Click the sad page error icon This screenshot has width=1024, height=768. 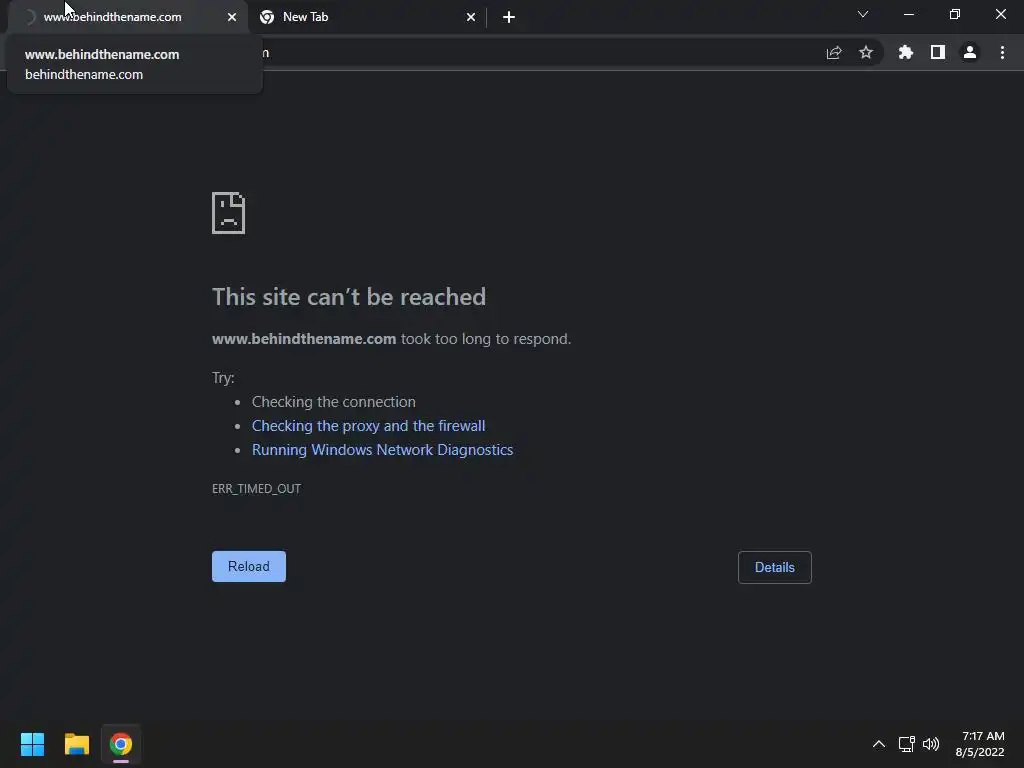(229, 213)
